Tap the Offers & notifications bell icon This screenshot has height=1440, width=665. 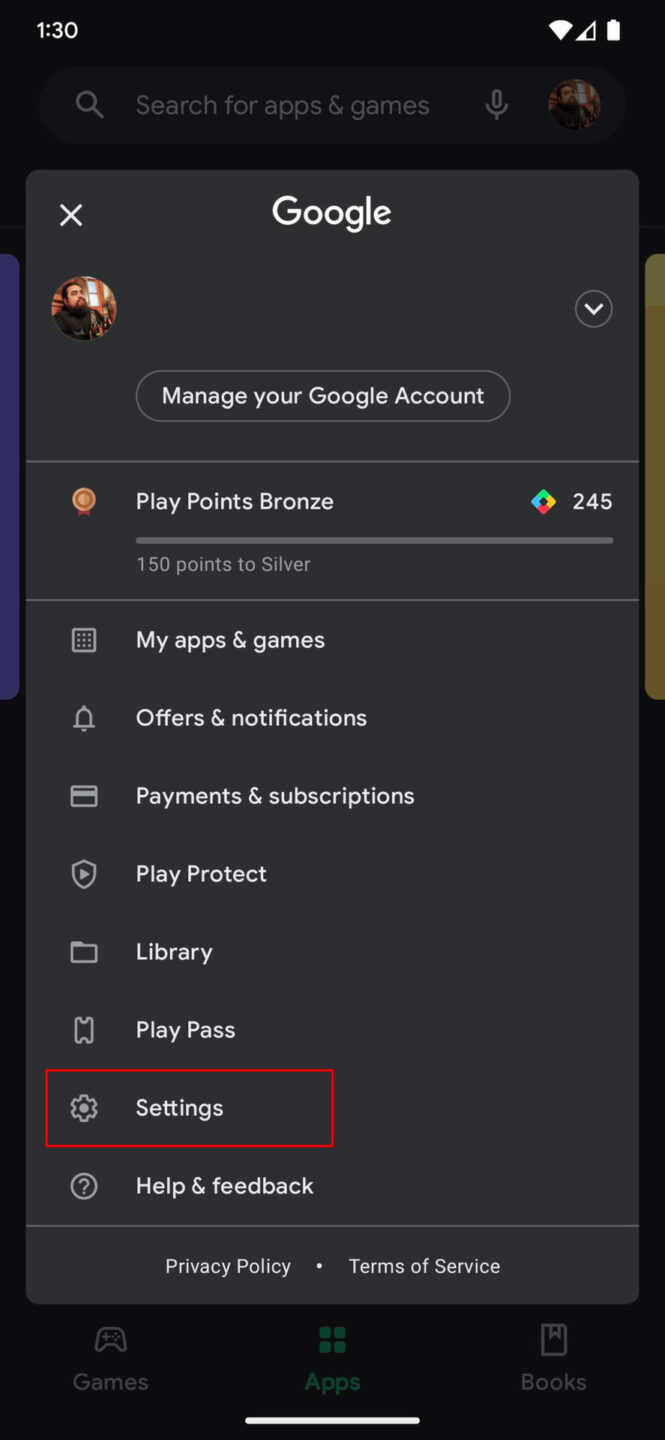point(84,718)
